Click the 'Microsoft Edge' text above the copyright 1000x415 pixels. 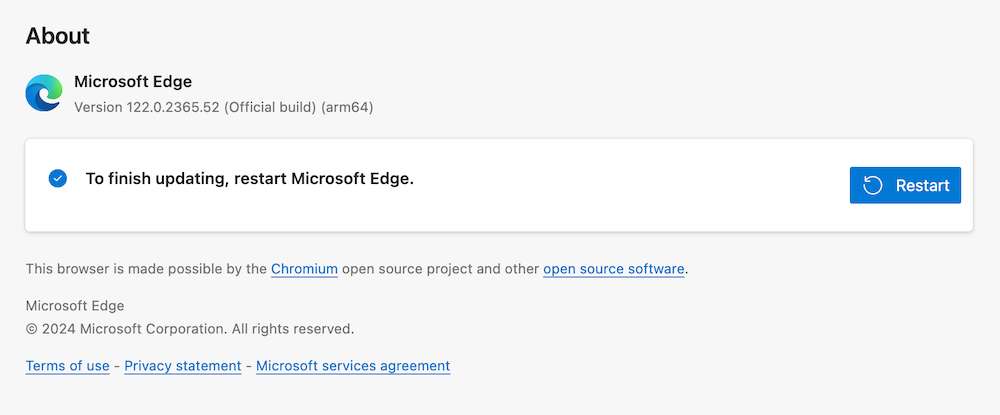75,305
